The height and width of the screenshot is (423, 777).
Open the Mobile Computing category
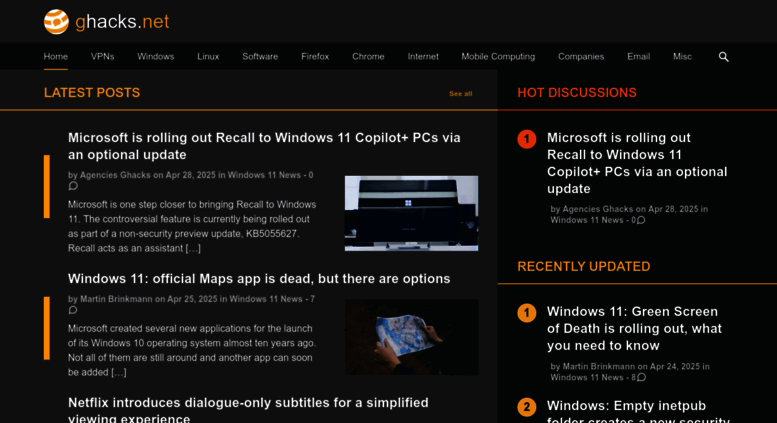click(x=498, y=56)
